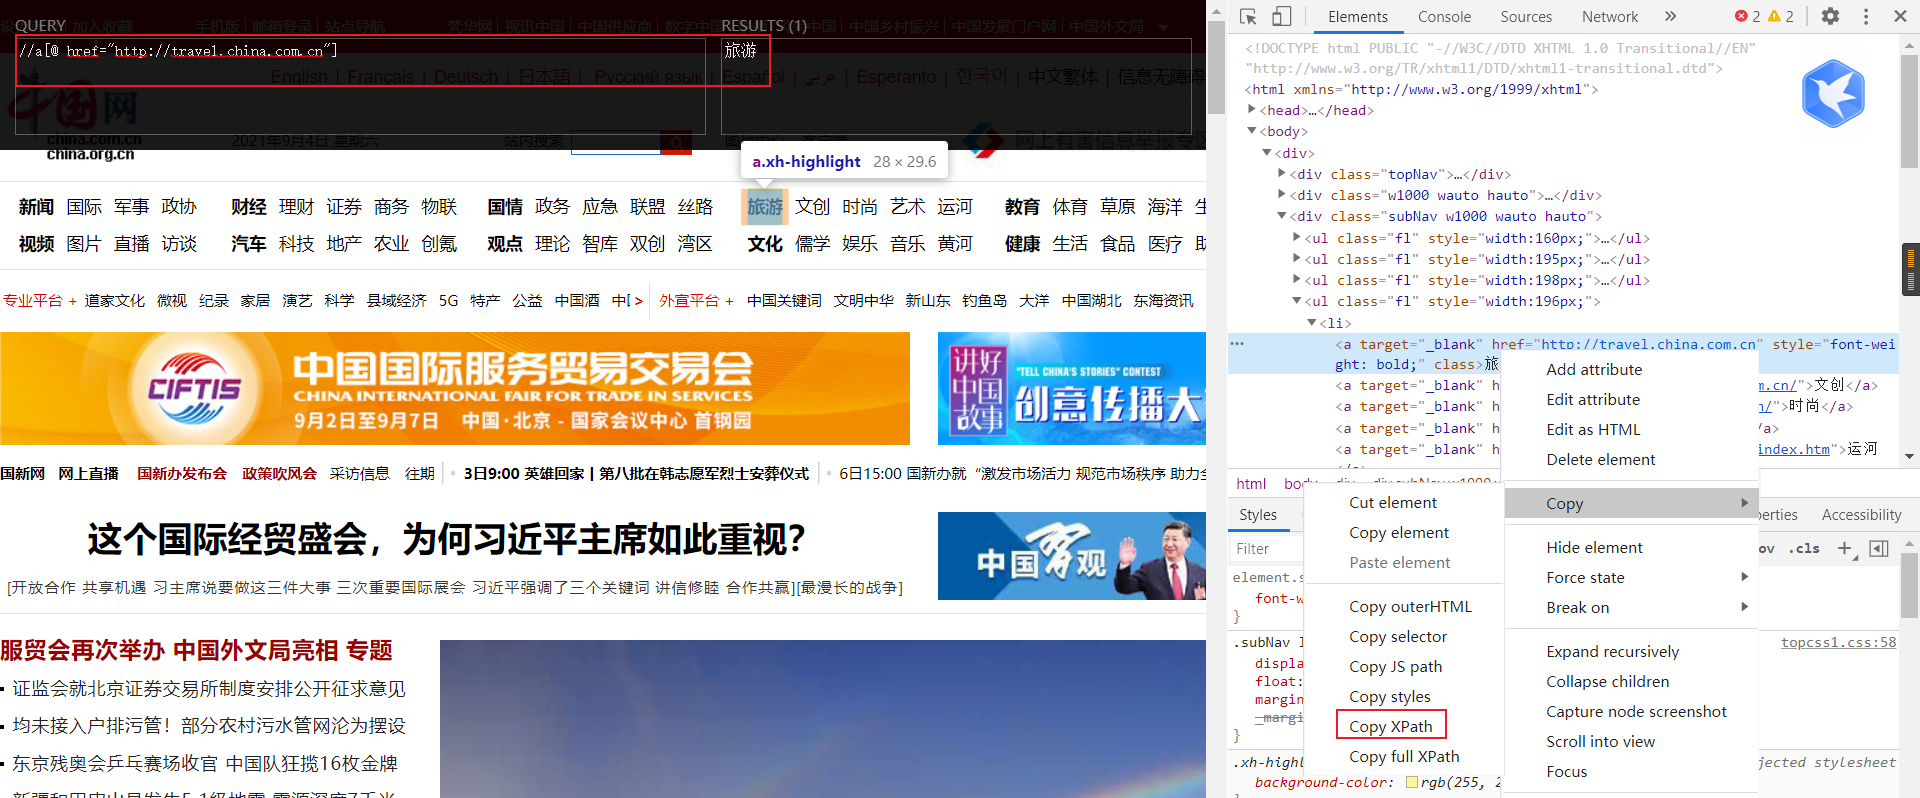Add new style rule plus icon
This screenshot has height=798, width=1920.
coord(1845,548)
